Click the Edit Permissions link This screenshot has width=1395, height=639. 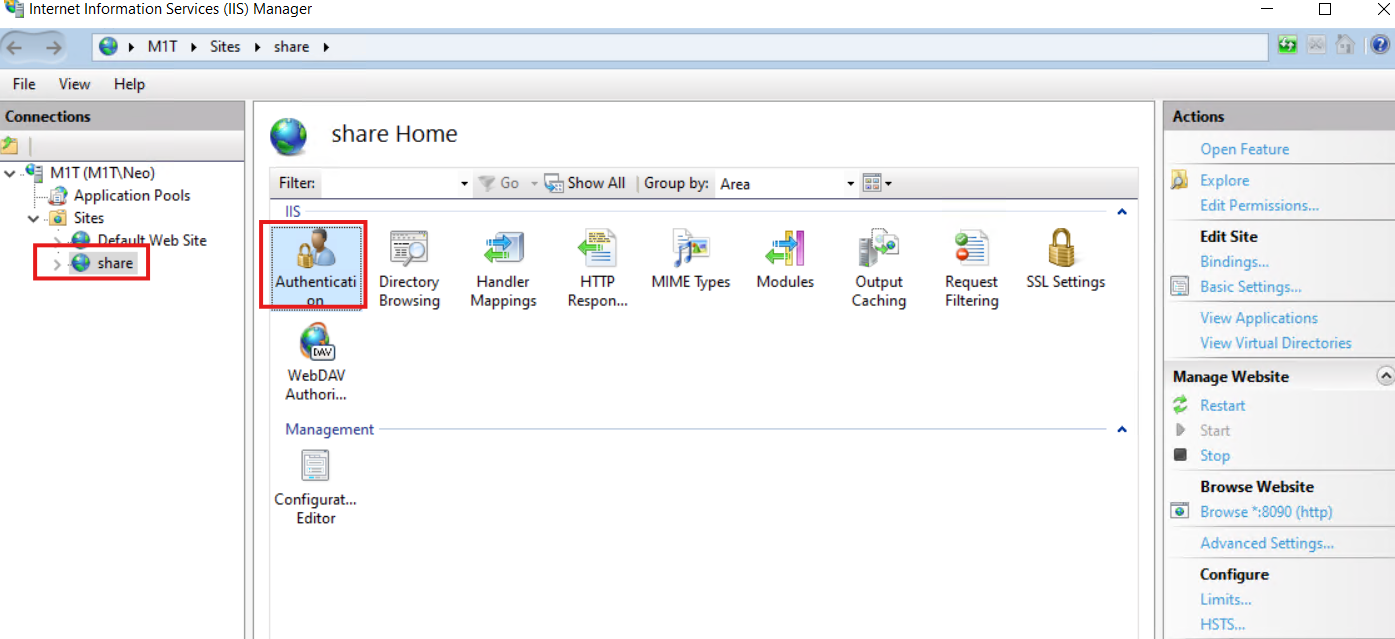pyautogui.click(x=1259, y=205)
